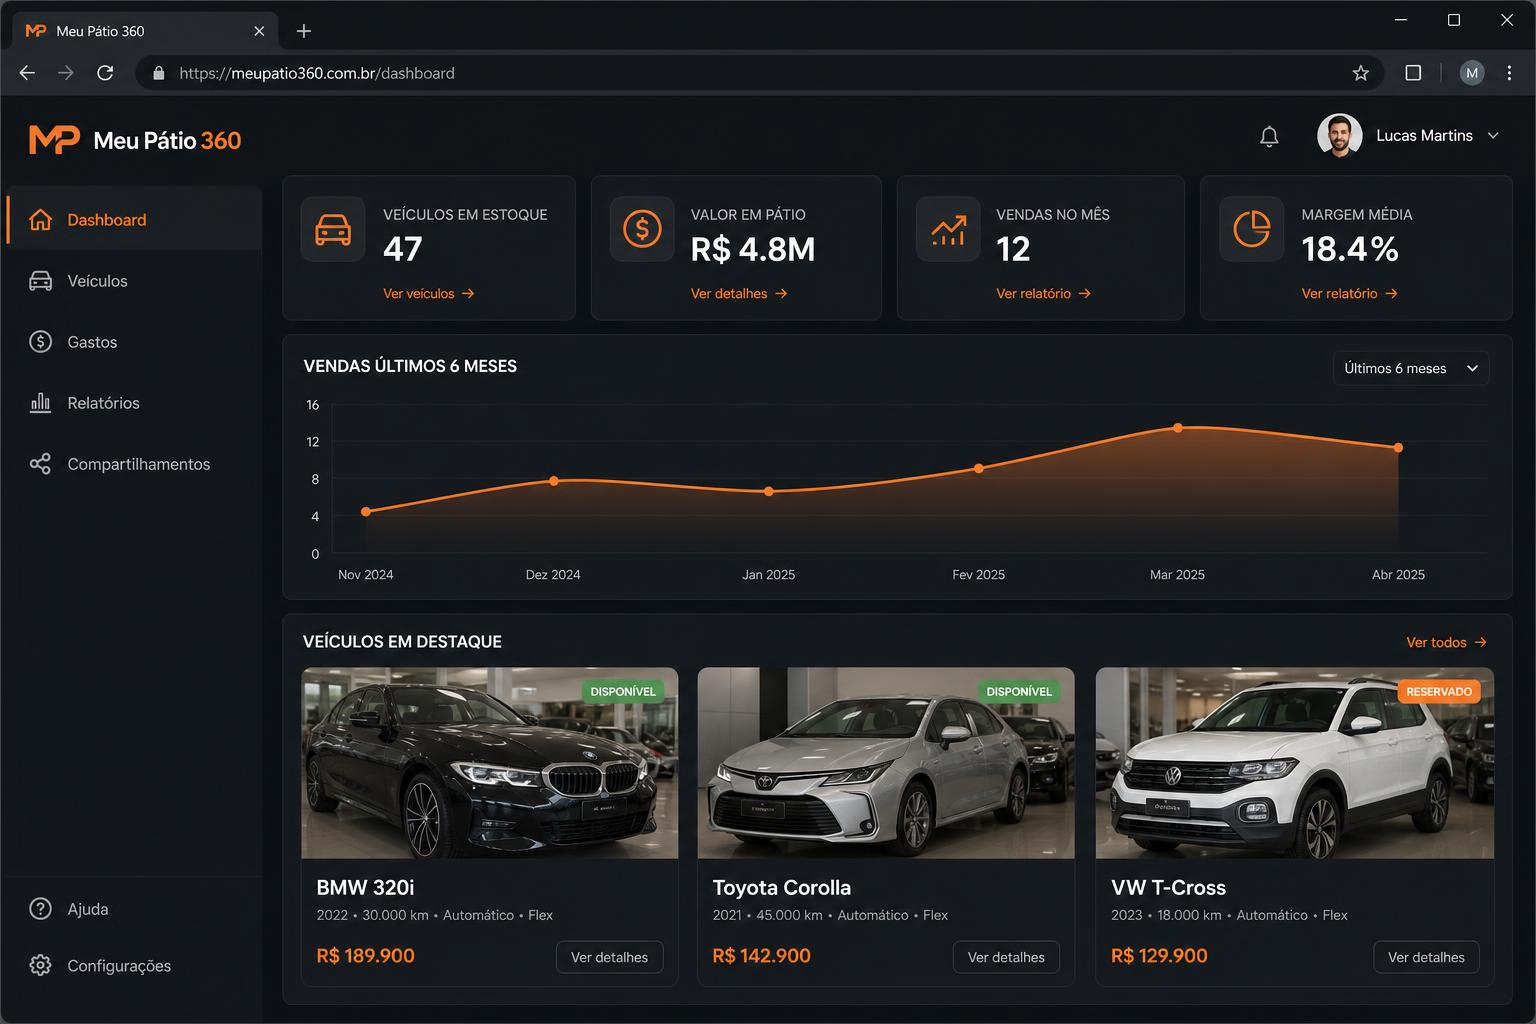Reload the page in browser
1536x1024 pixels.
(105, 73)
